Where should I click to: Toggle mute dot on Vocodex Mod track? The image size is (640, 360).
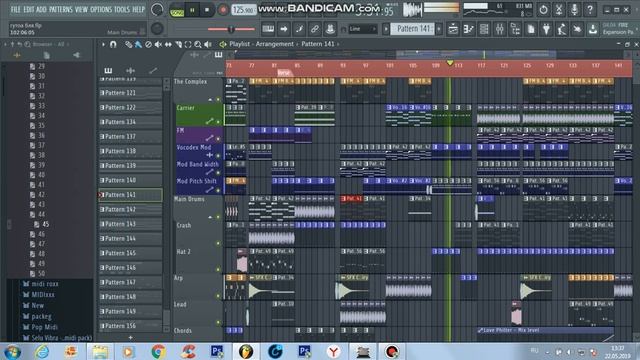[x=218, y=156]
